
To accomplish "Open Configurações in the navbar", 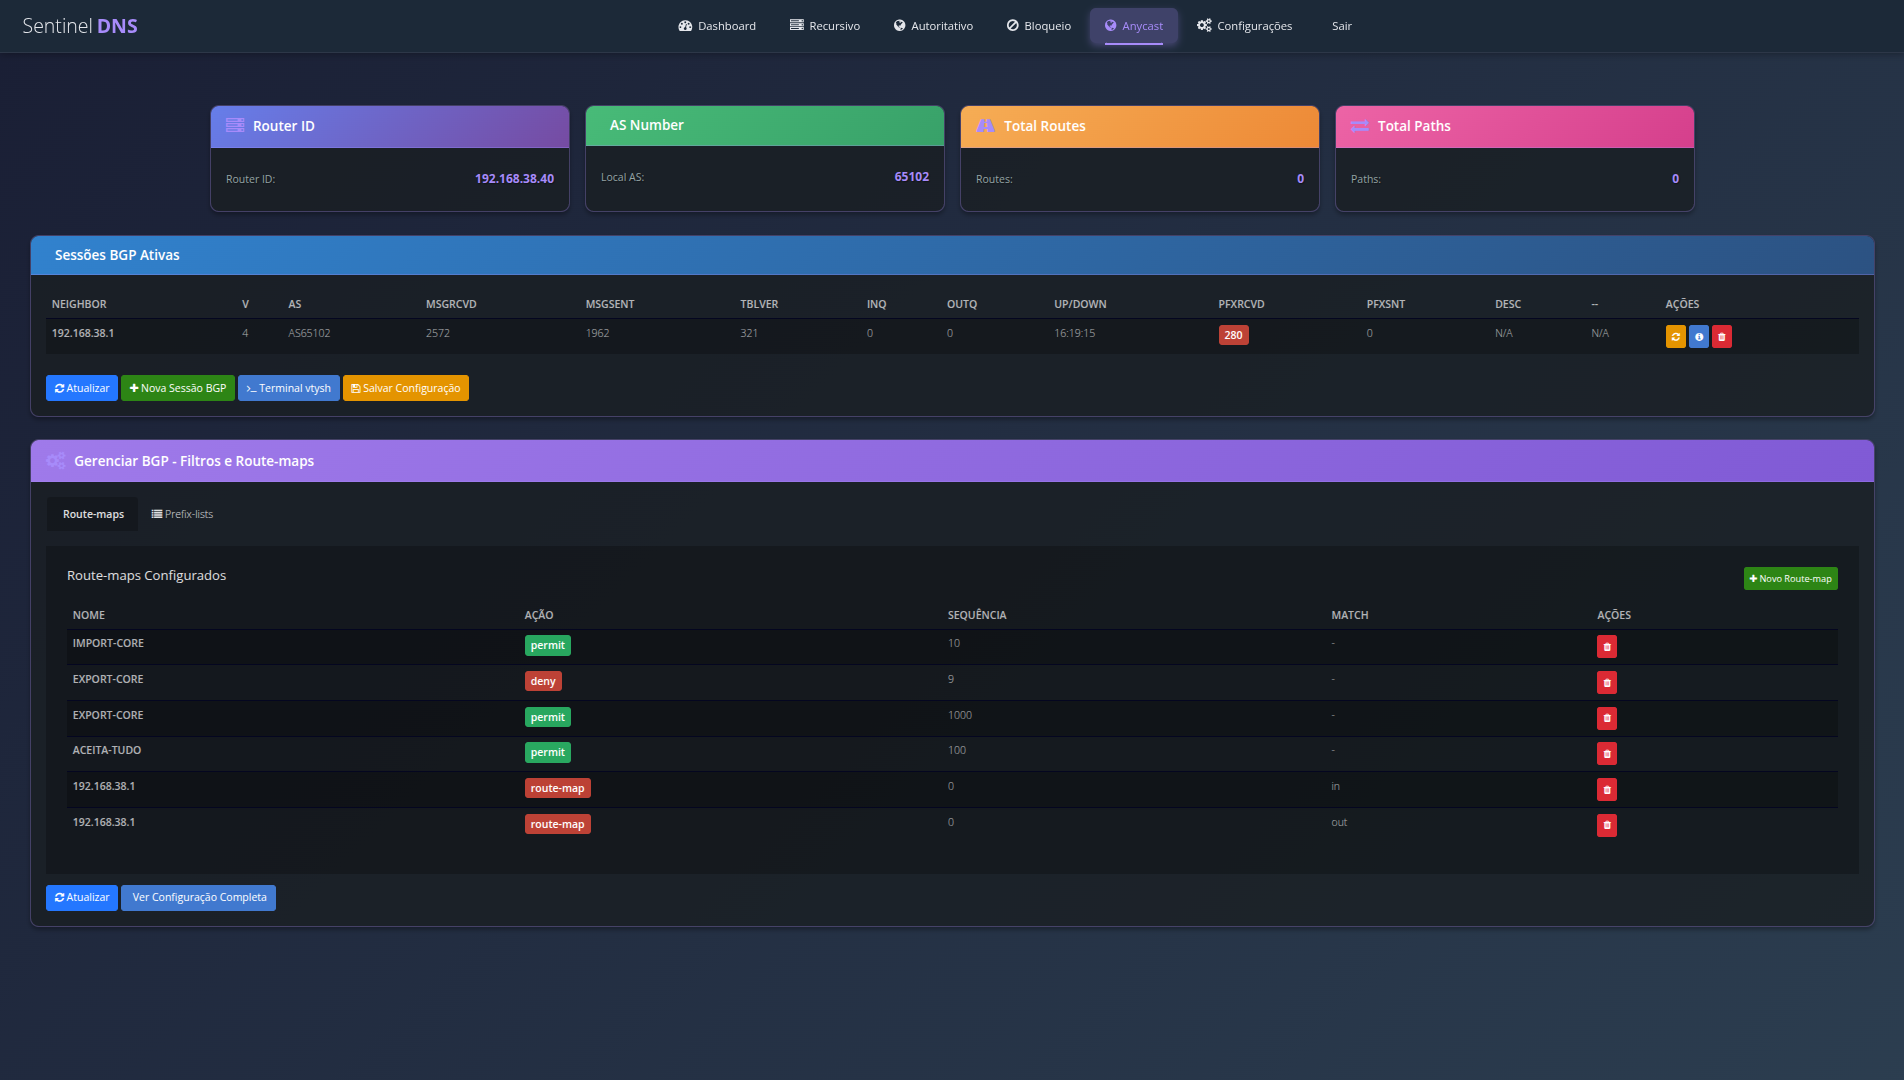I will point(1244,26).
